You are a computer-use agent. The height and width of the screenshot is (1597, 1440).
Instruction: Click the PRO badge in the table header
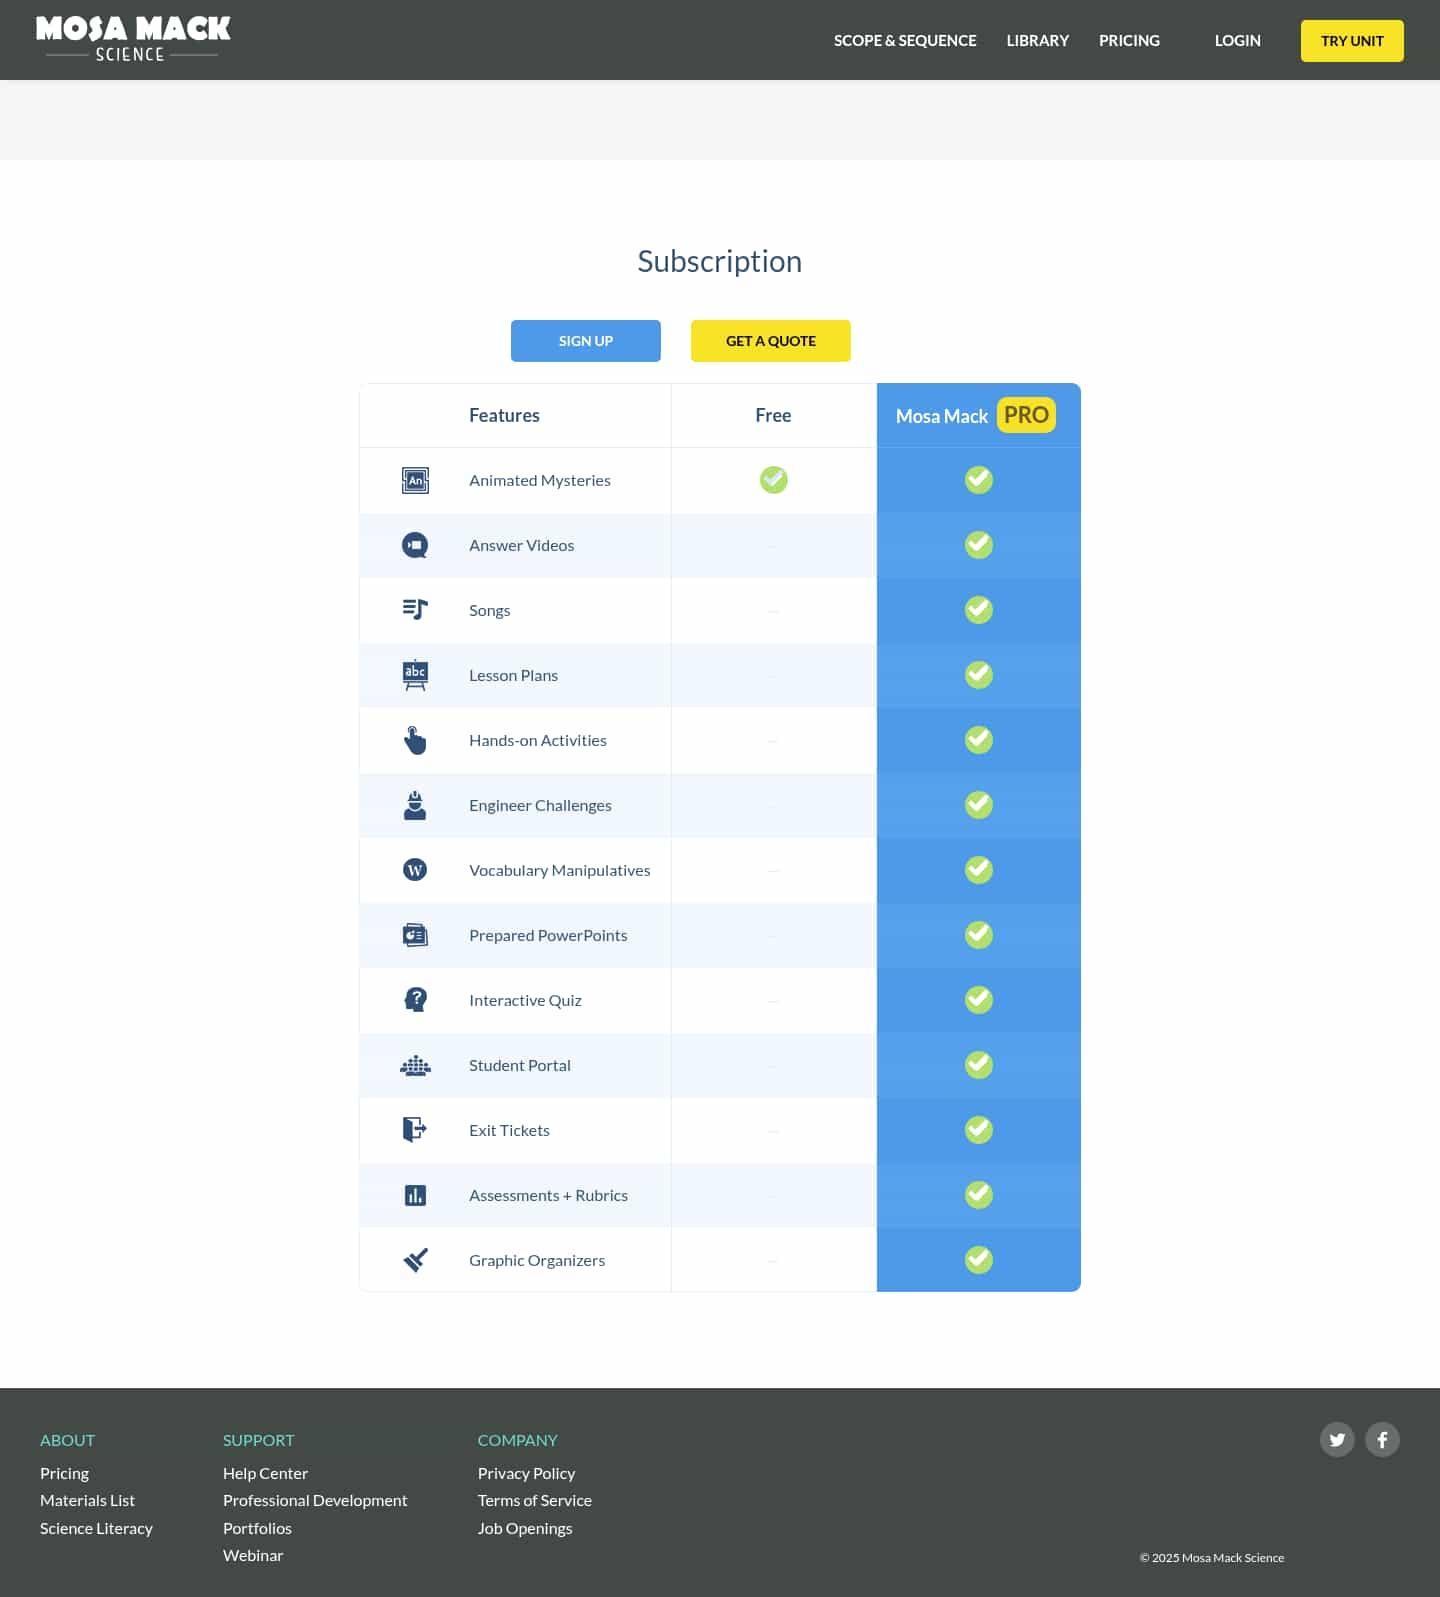pyautogui.click(x=1026, y=415)
